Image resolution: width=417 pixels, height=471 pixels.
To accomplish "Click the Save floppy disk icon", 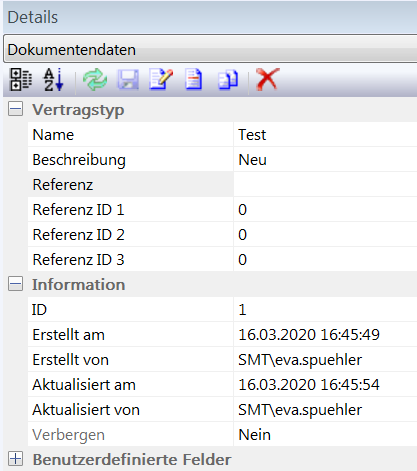I will tap(128, 79).
